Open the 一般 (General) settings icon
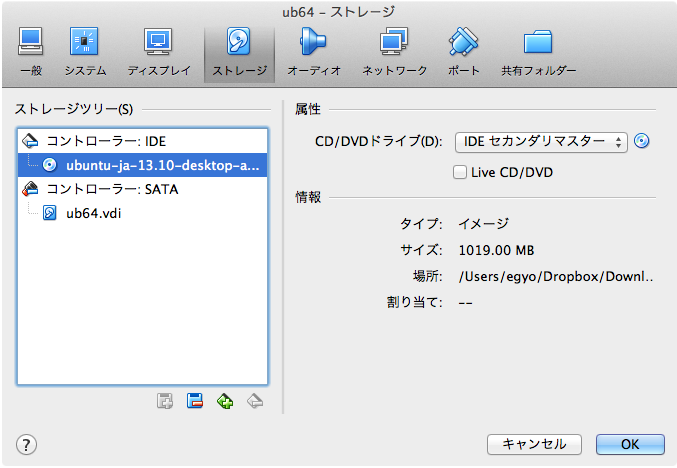677x468 pixels. pyautogui.click(x=31, y=42)
